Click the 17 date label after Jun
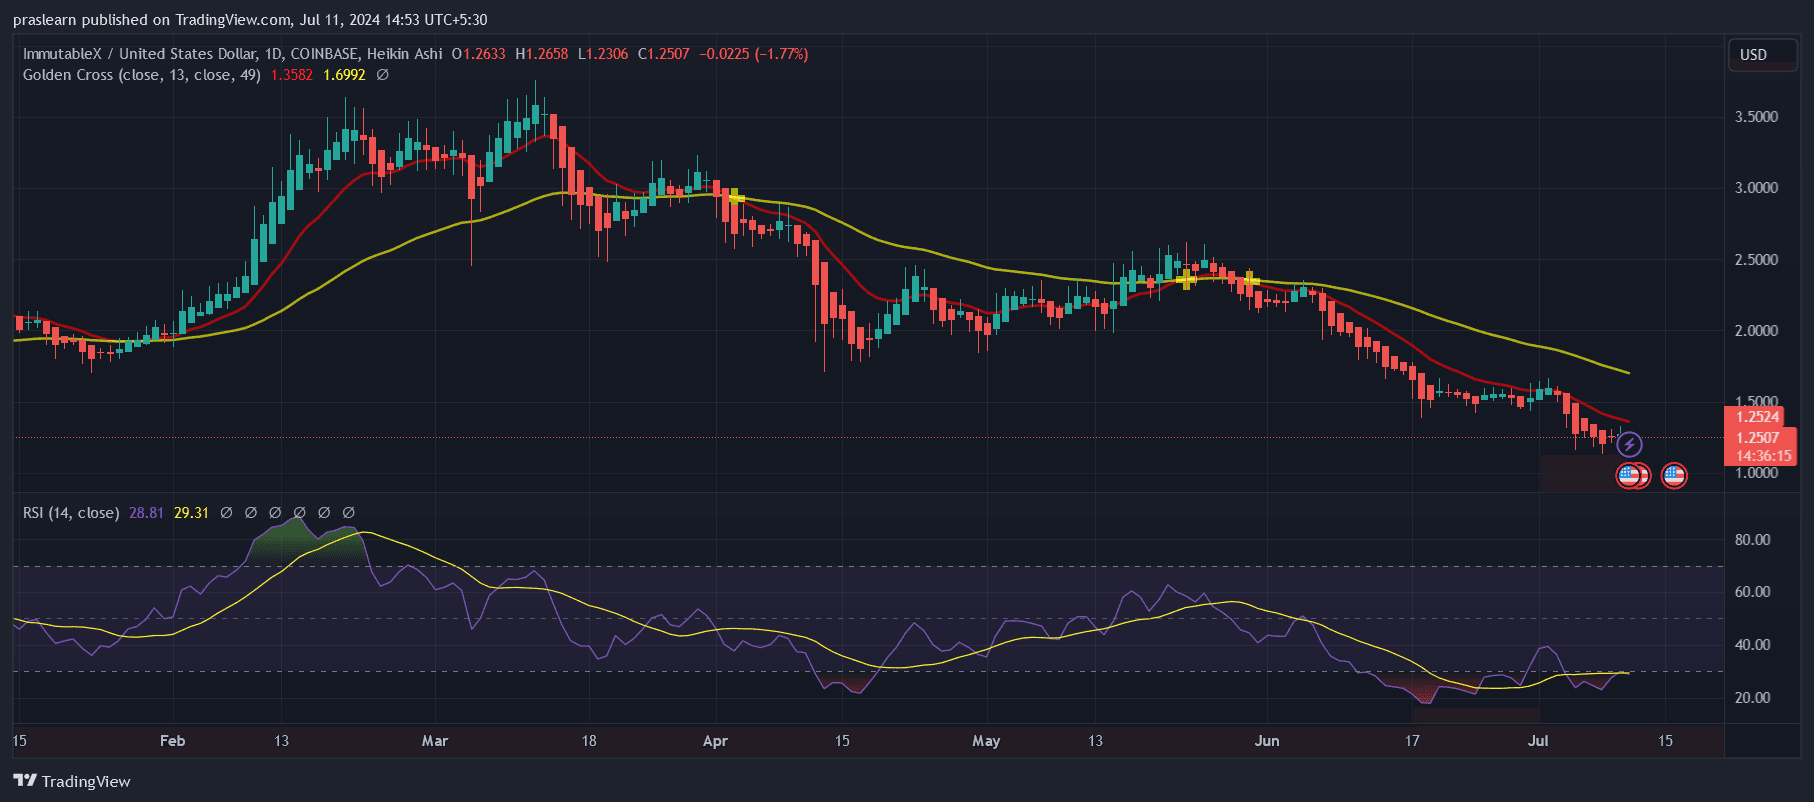1814x802 pixels. click(1412, 741)
